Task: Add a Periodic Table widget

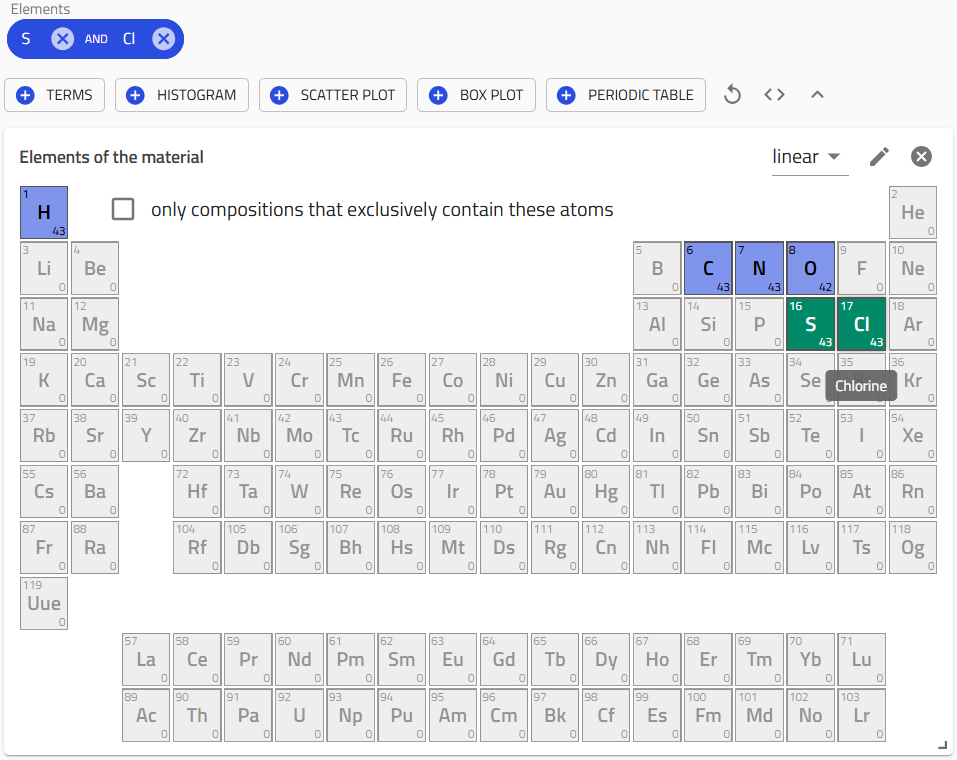Action: 626,95
